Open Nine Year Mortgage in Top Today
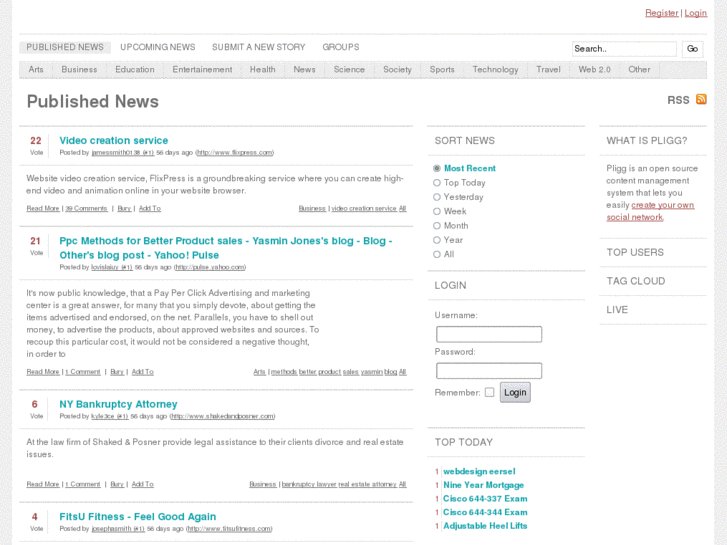Viewport: 727px width, 545px height. (x=484, y=485)
